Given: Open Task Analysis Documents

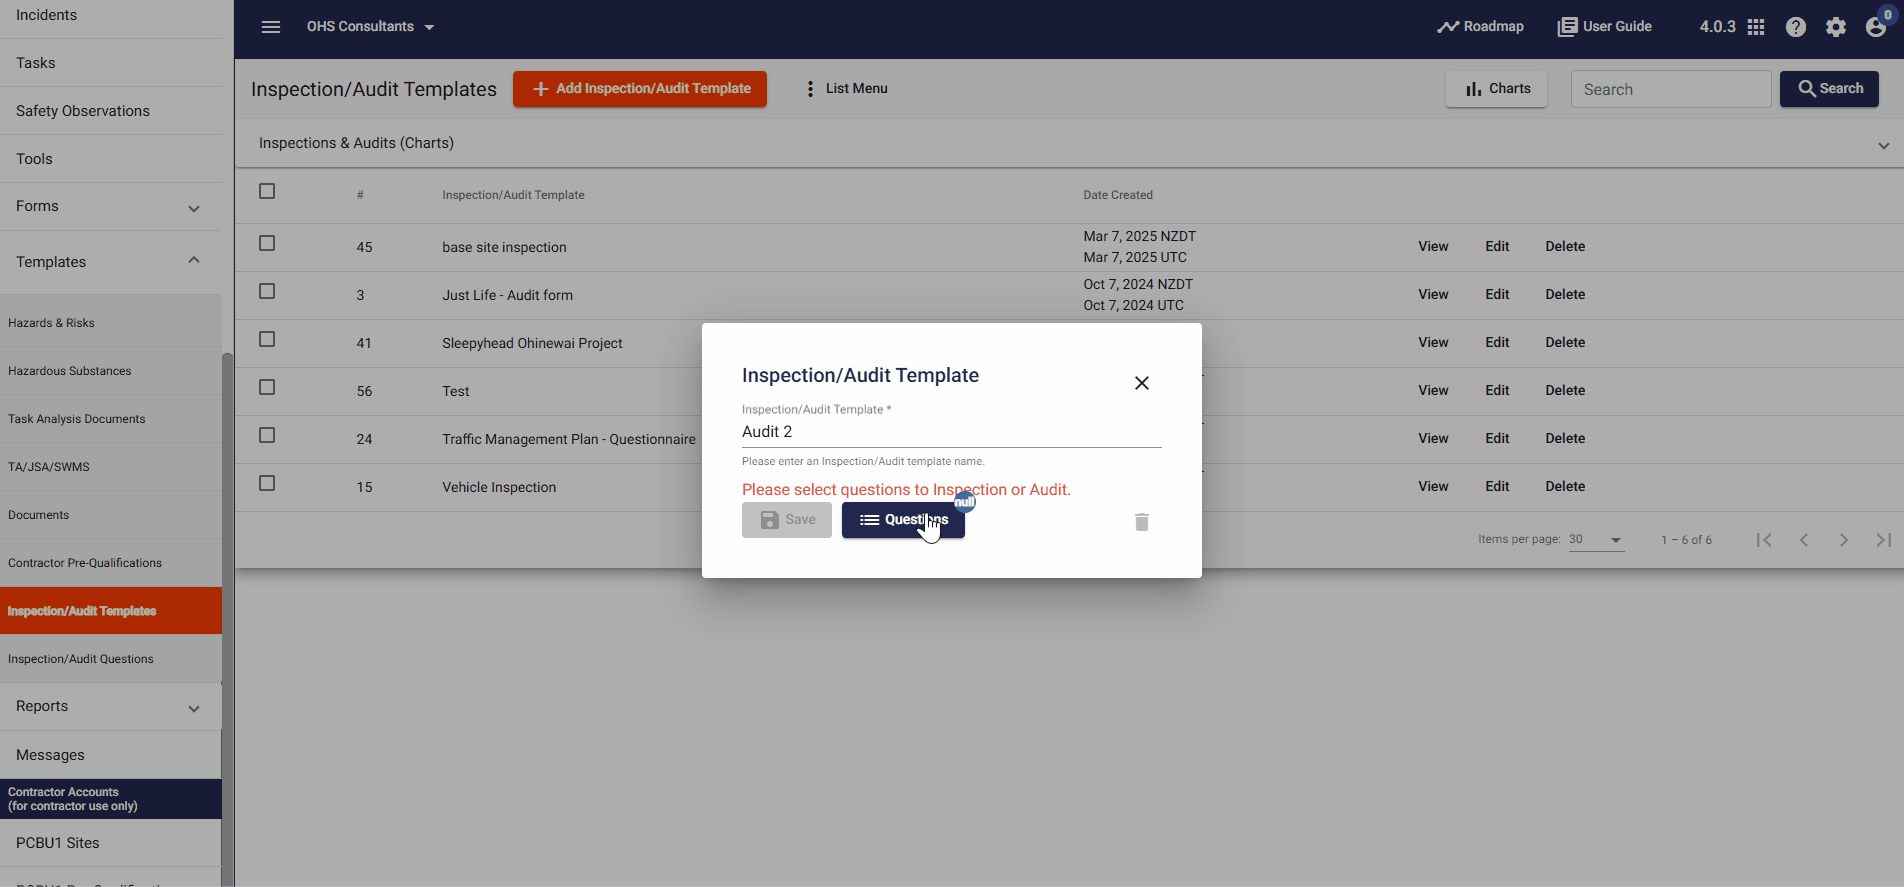Looking at the screenshot, I should (x=111, y=419).
